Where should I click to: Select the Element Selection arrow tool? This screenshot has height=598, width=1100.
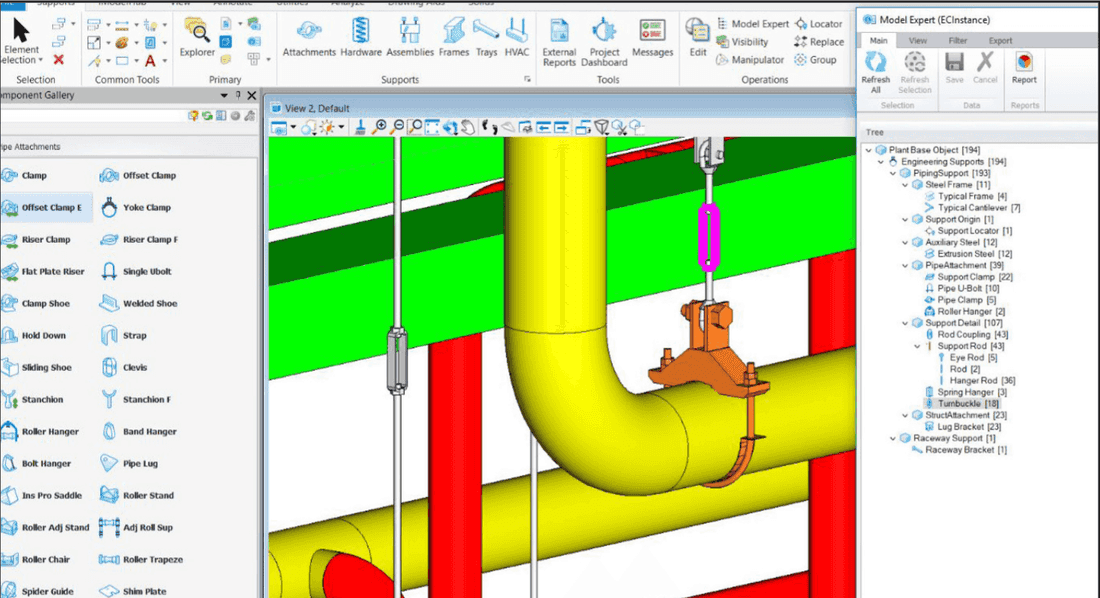click(x=21, y=39)
